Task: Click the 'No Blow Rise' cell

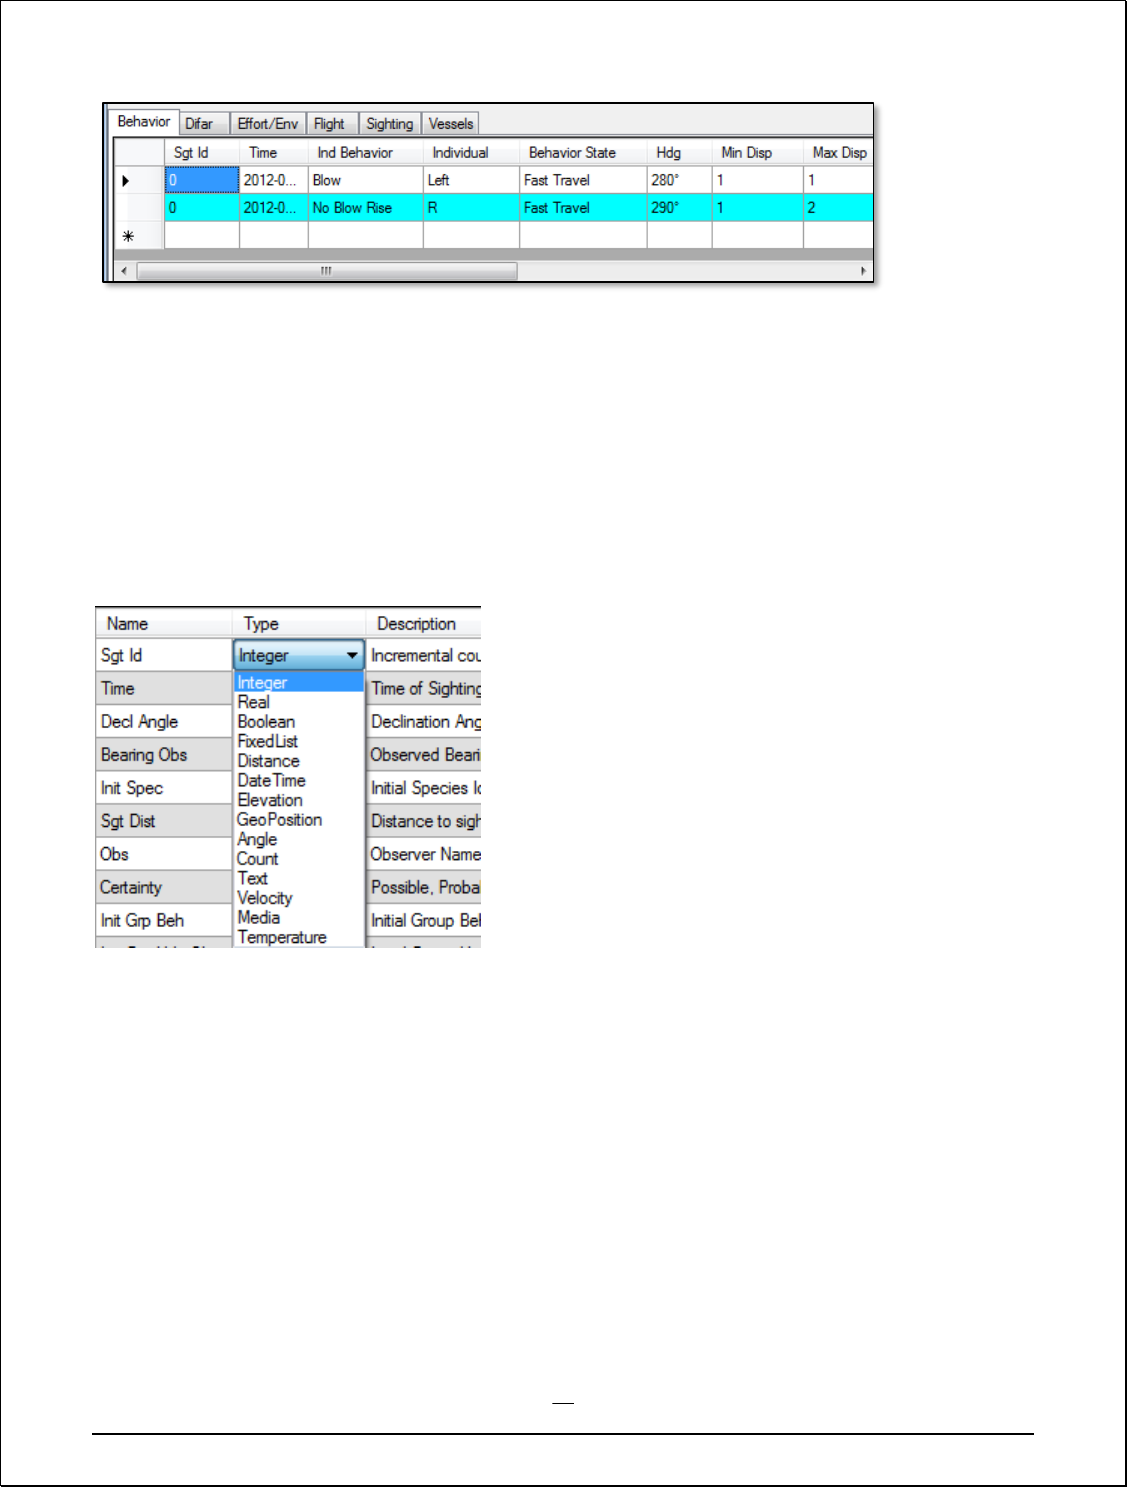Action: (366, 208)
